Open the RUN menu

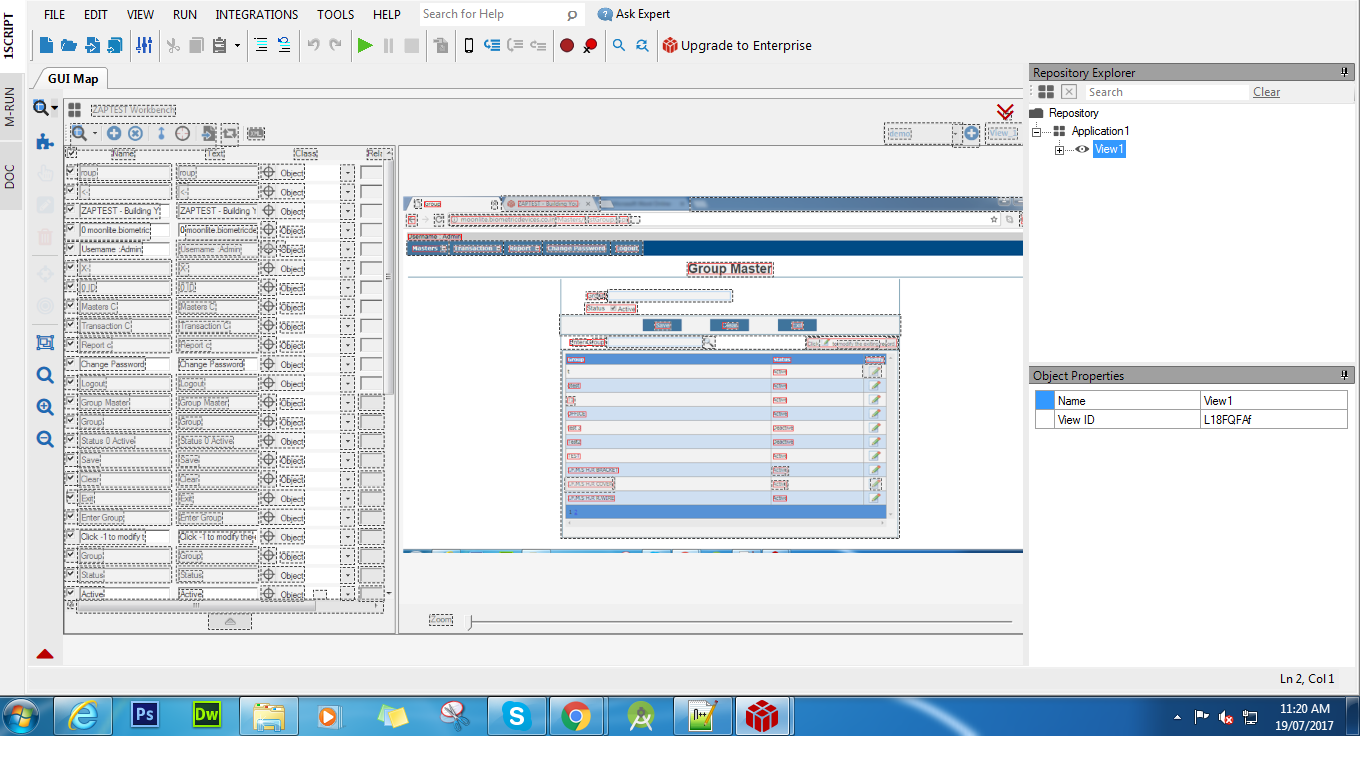click(x=185, y=14)
